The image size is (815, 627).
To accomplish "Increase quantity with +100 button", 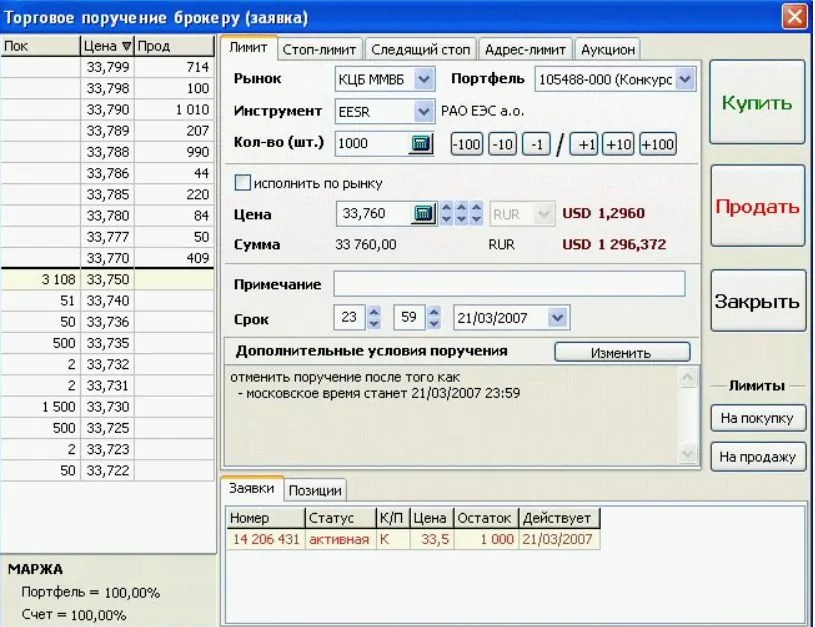I will click(657, 145).
